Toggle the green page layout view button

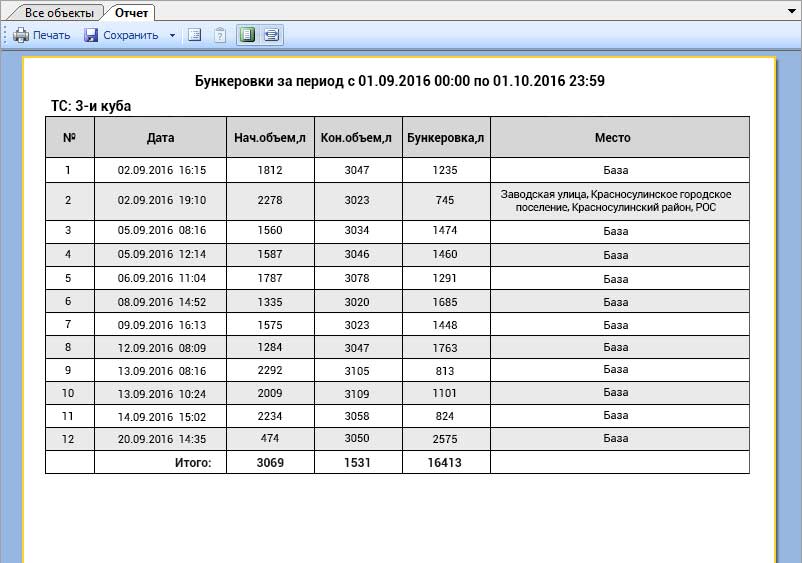coord(247,35)
